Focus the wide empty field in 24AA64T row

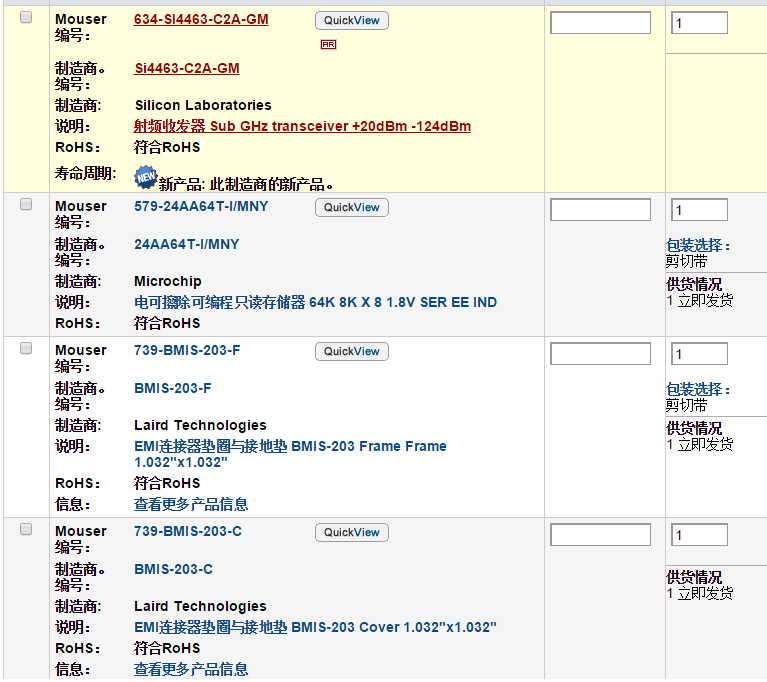[x=601, y=210]
